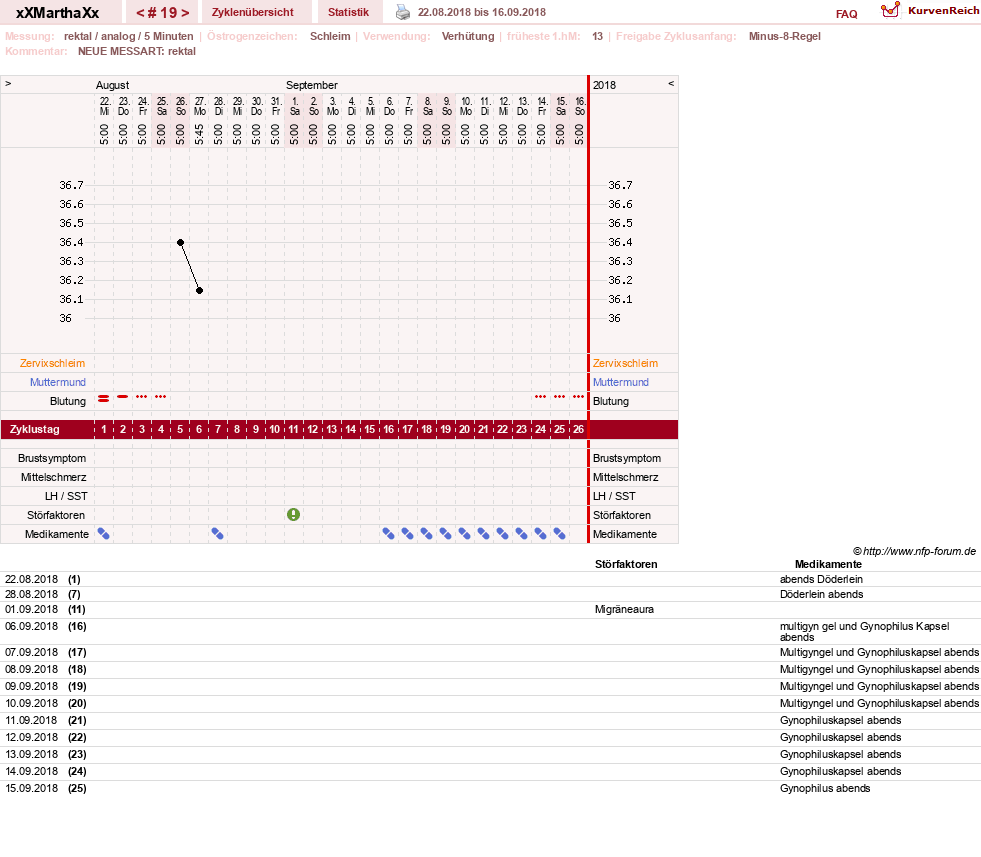This screenshot has height=857, width=981.
Task: Collapse chart with the top-right < arrow
Action: [x=671, y=83]
